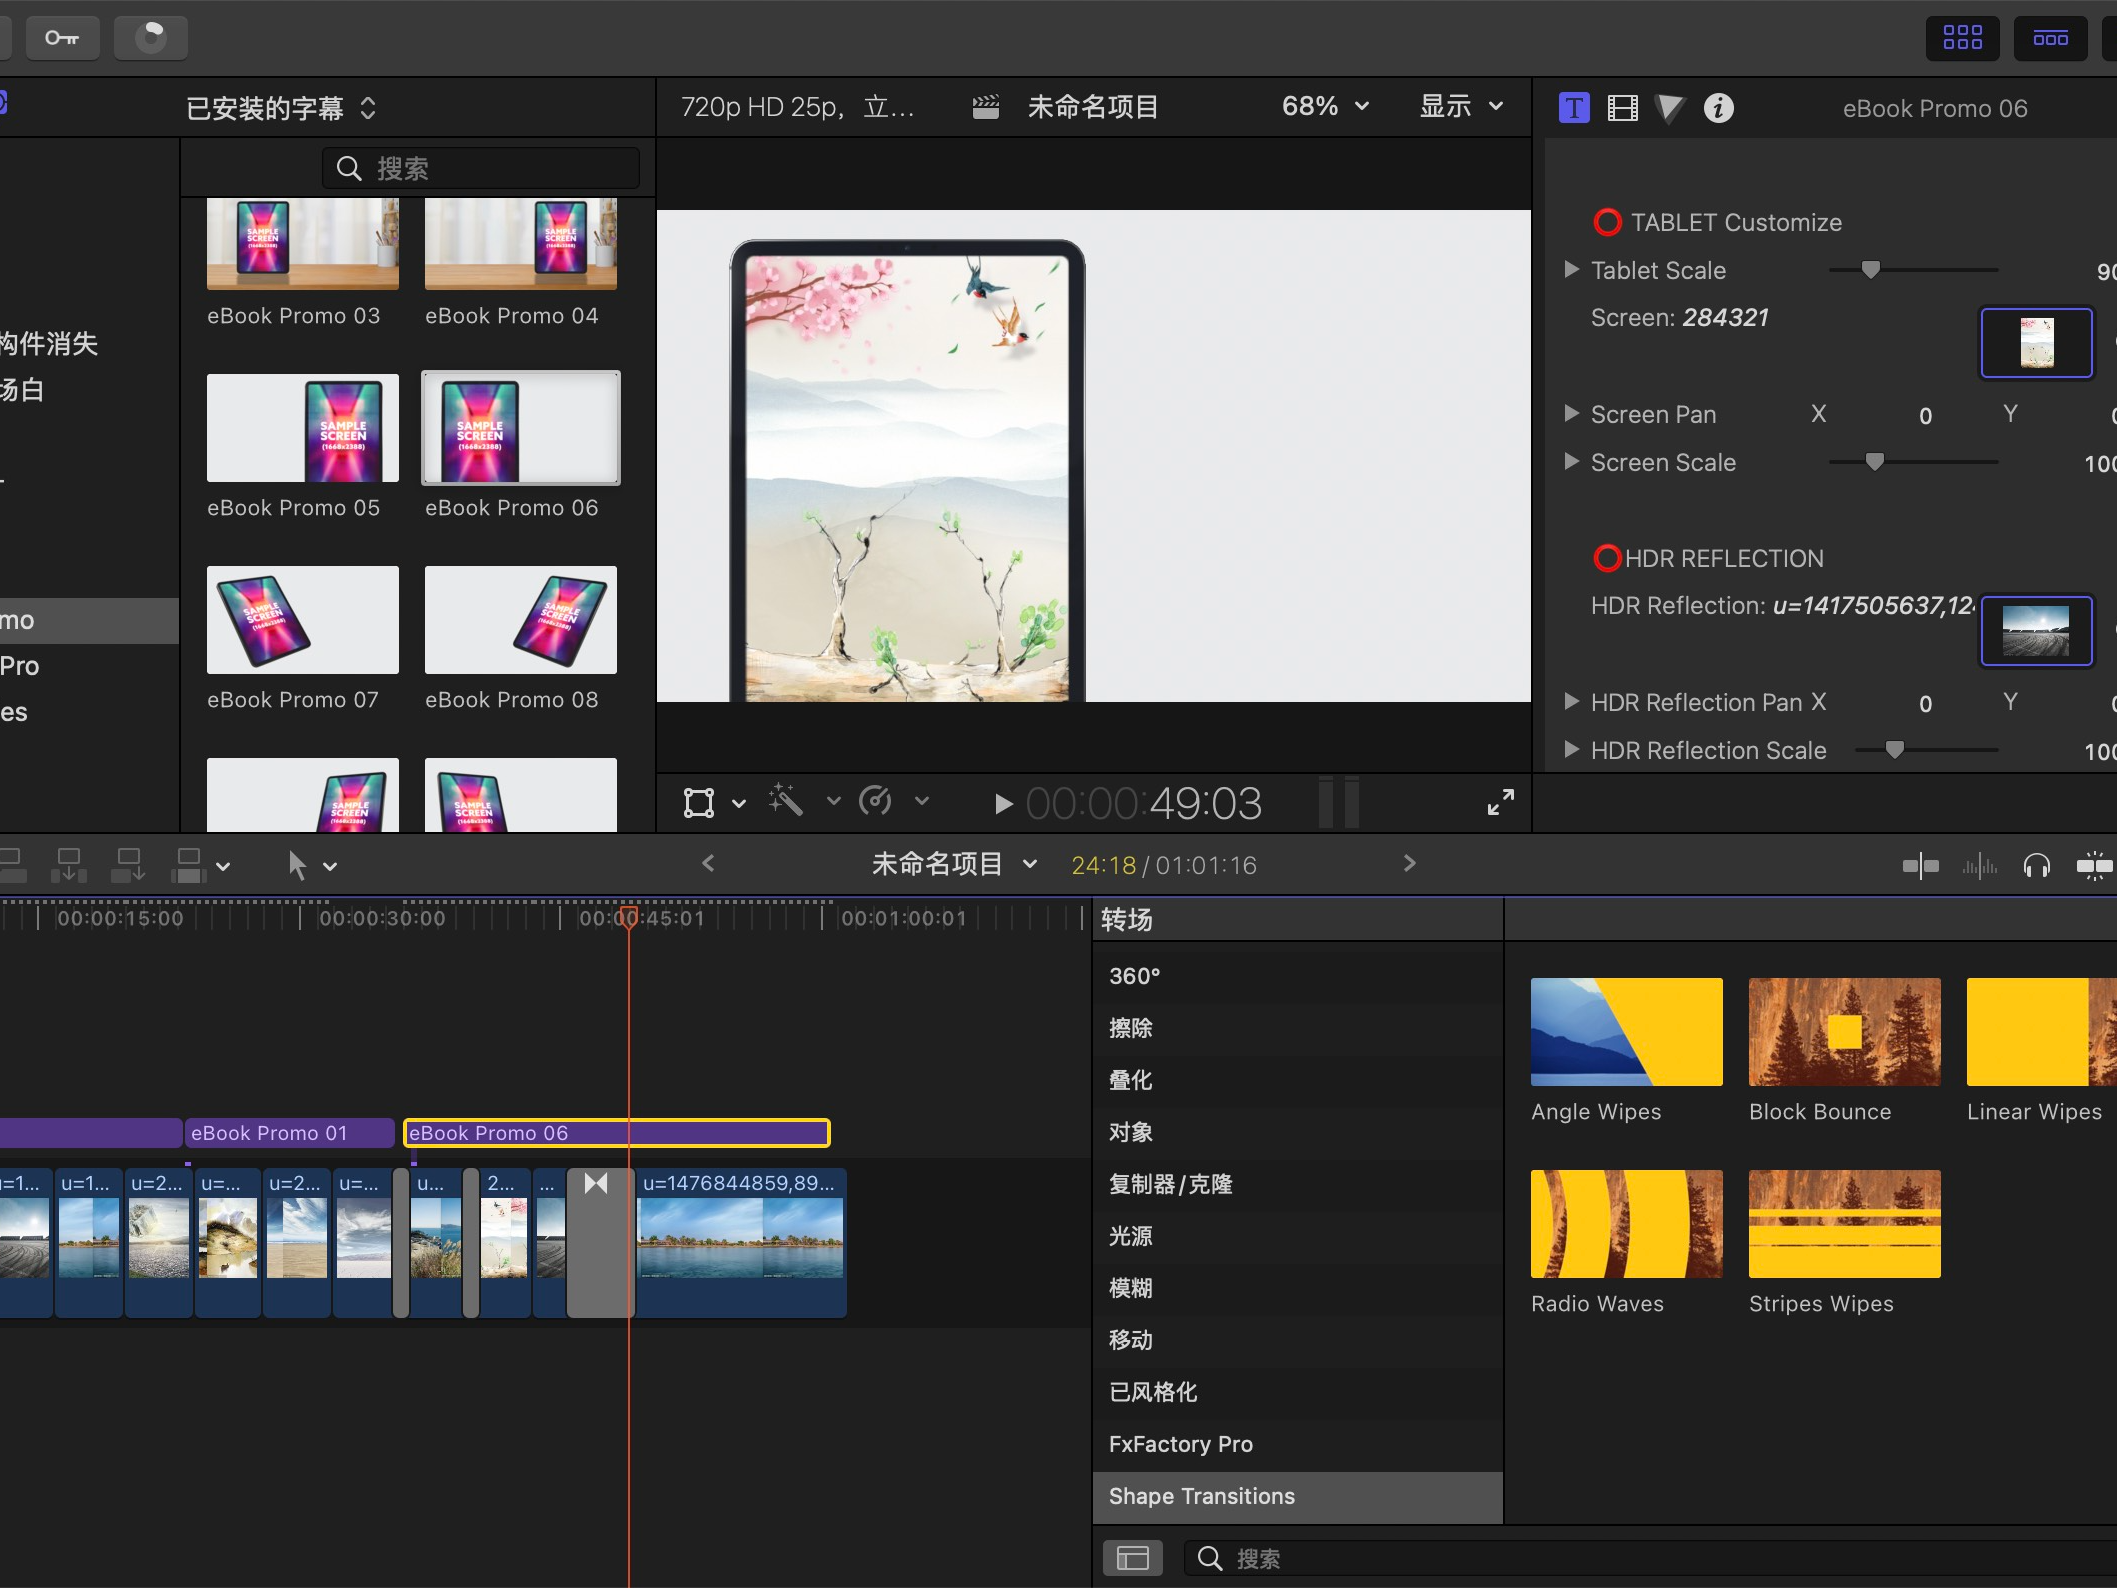This screenshot has height=1588, width=2117.
Task: Select the FxFactory Pro category
Action: pyautogui.click(x=1298, y=1444)
